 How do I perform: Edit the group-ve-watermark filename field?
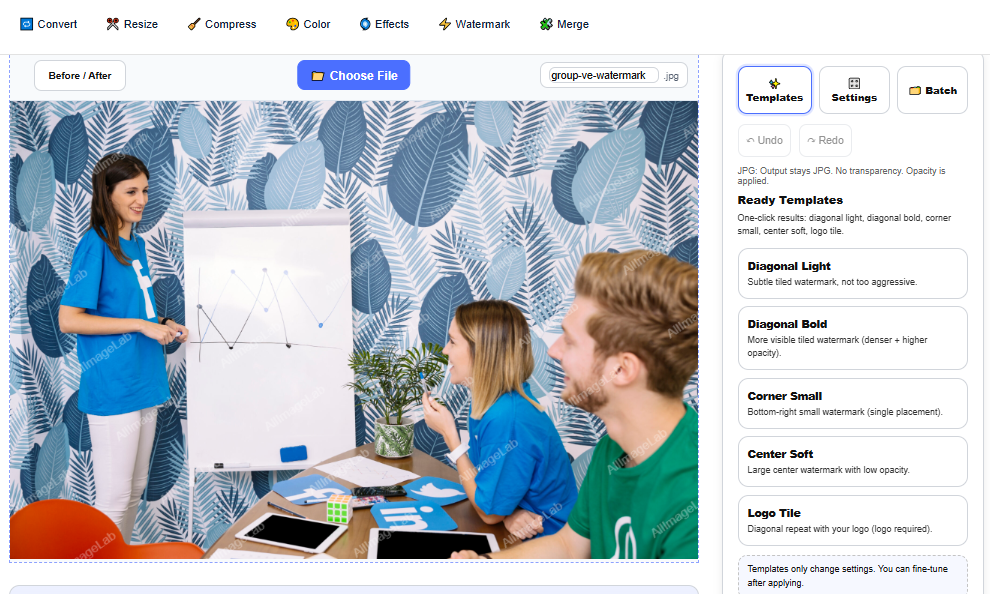point(603,75)
